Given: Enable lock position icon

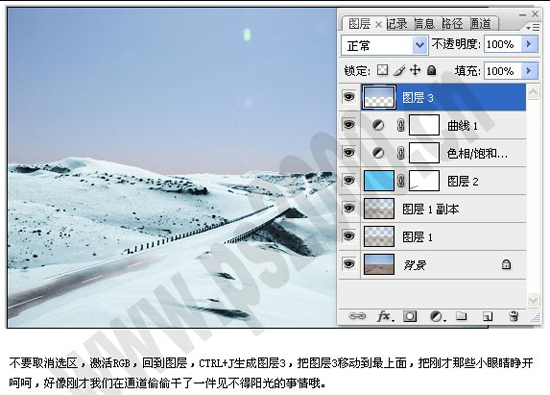Looking at the screenshot, I should pyautogui.click(x=415, y=70).
